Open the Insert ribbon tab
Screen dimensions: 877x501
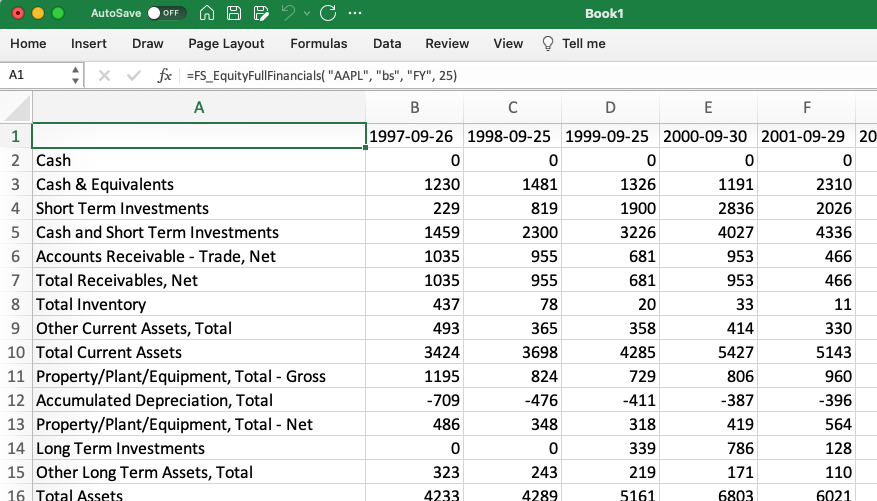point(88,44)
